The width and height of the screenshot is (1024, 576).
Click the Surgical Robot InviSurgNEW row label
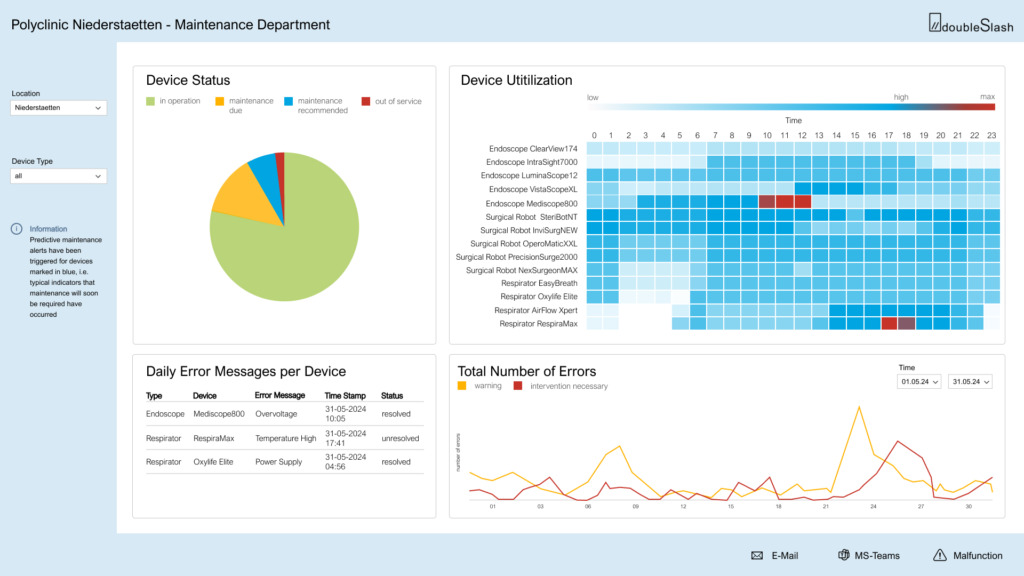[x=529, y=231]
